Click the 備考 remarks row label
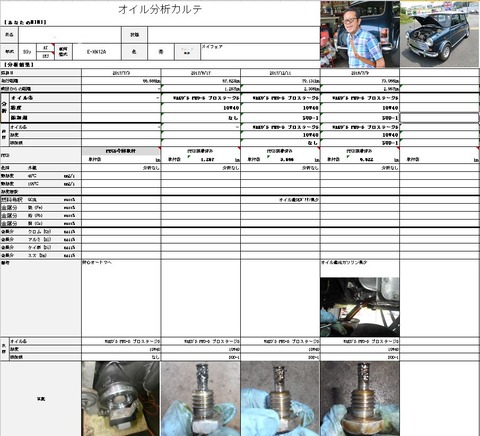480x436 pixels. click(x=5, y=263)
